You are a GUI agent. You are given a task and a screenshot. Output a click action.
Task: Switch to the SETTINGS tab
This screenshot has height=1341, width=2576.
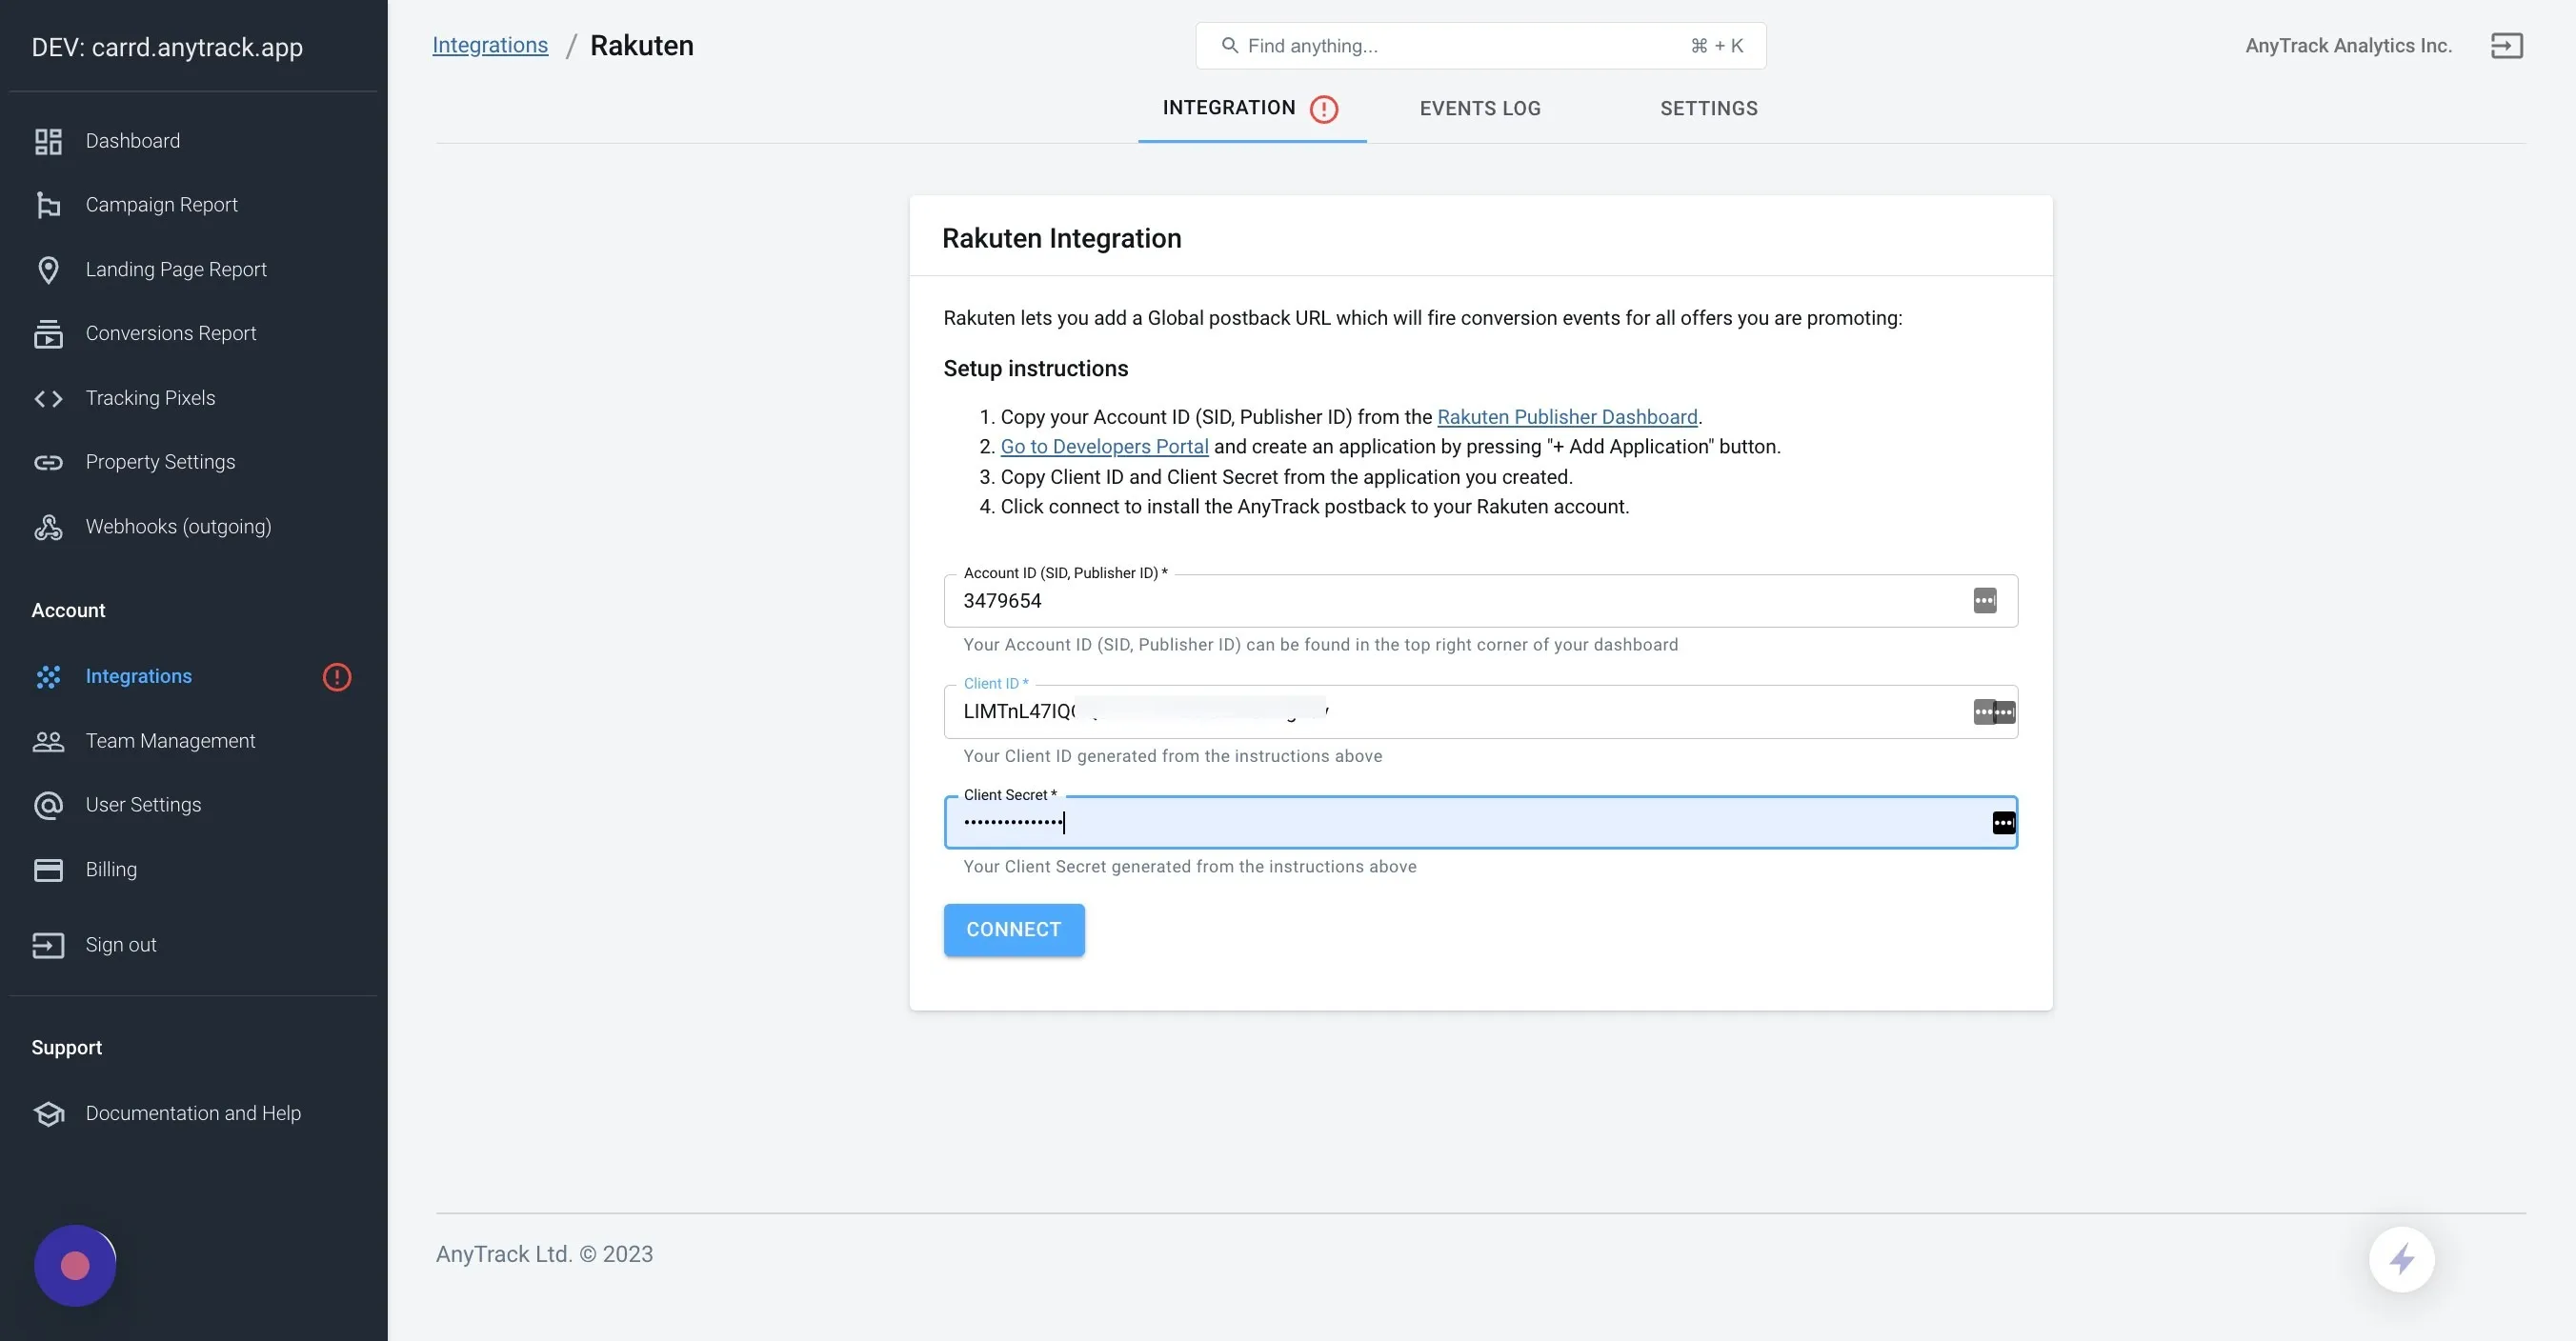point(1709,108)
